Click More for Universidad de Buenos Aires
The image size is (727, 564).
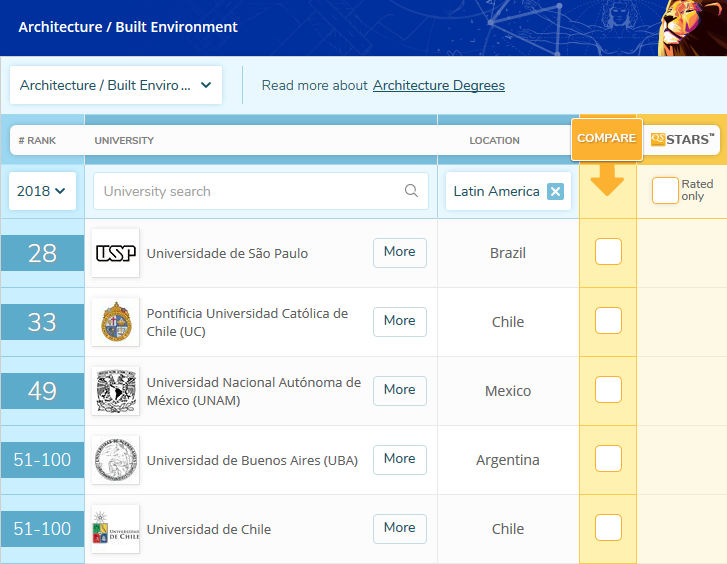pyautogui.click(x=400, y=460)
